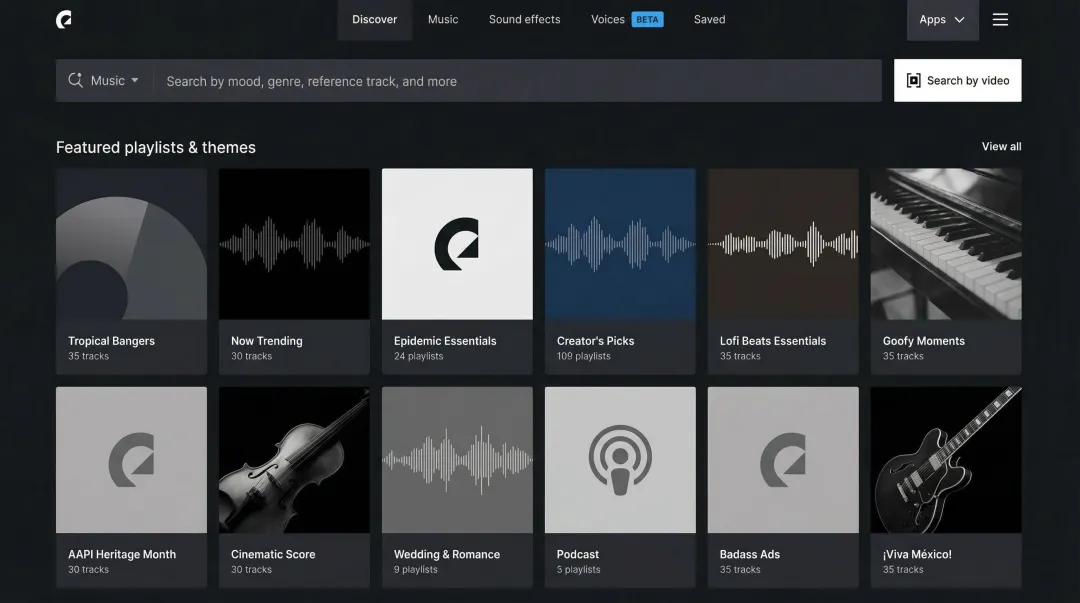The image size is (1080, 603).
Task: Select the Cinematic Score violin thumbnail
Action: (x=294, y=460)
